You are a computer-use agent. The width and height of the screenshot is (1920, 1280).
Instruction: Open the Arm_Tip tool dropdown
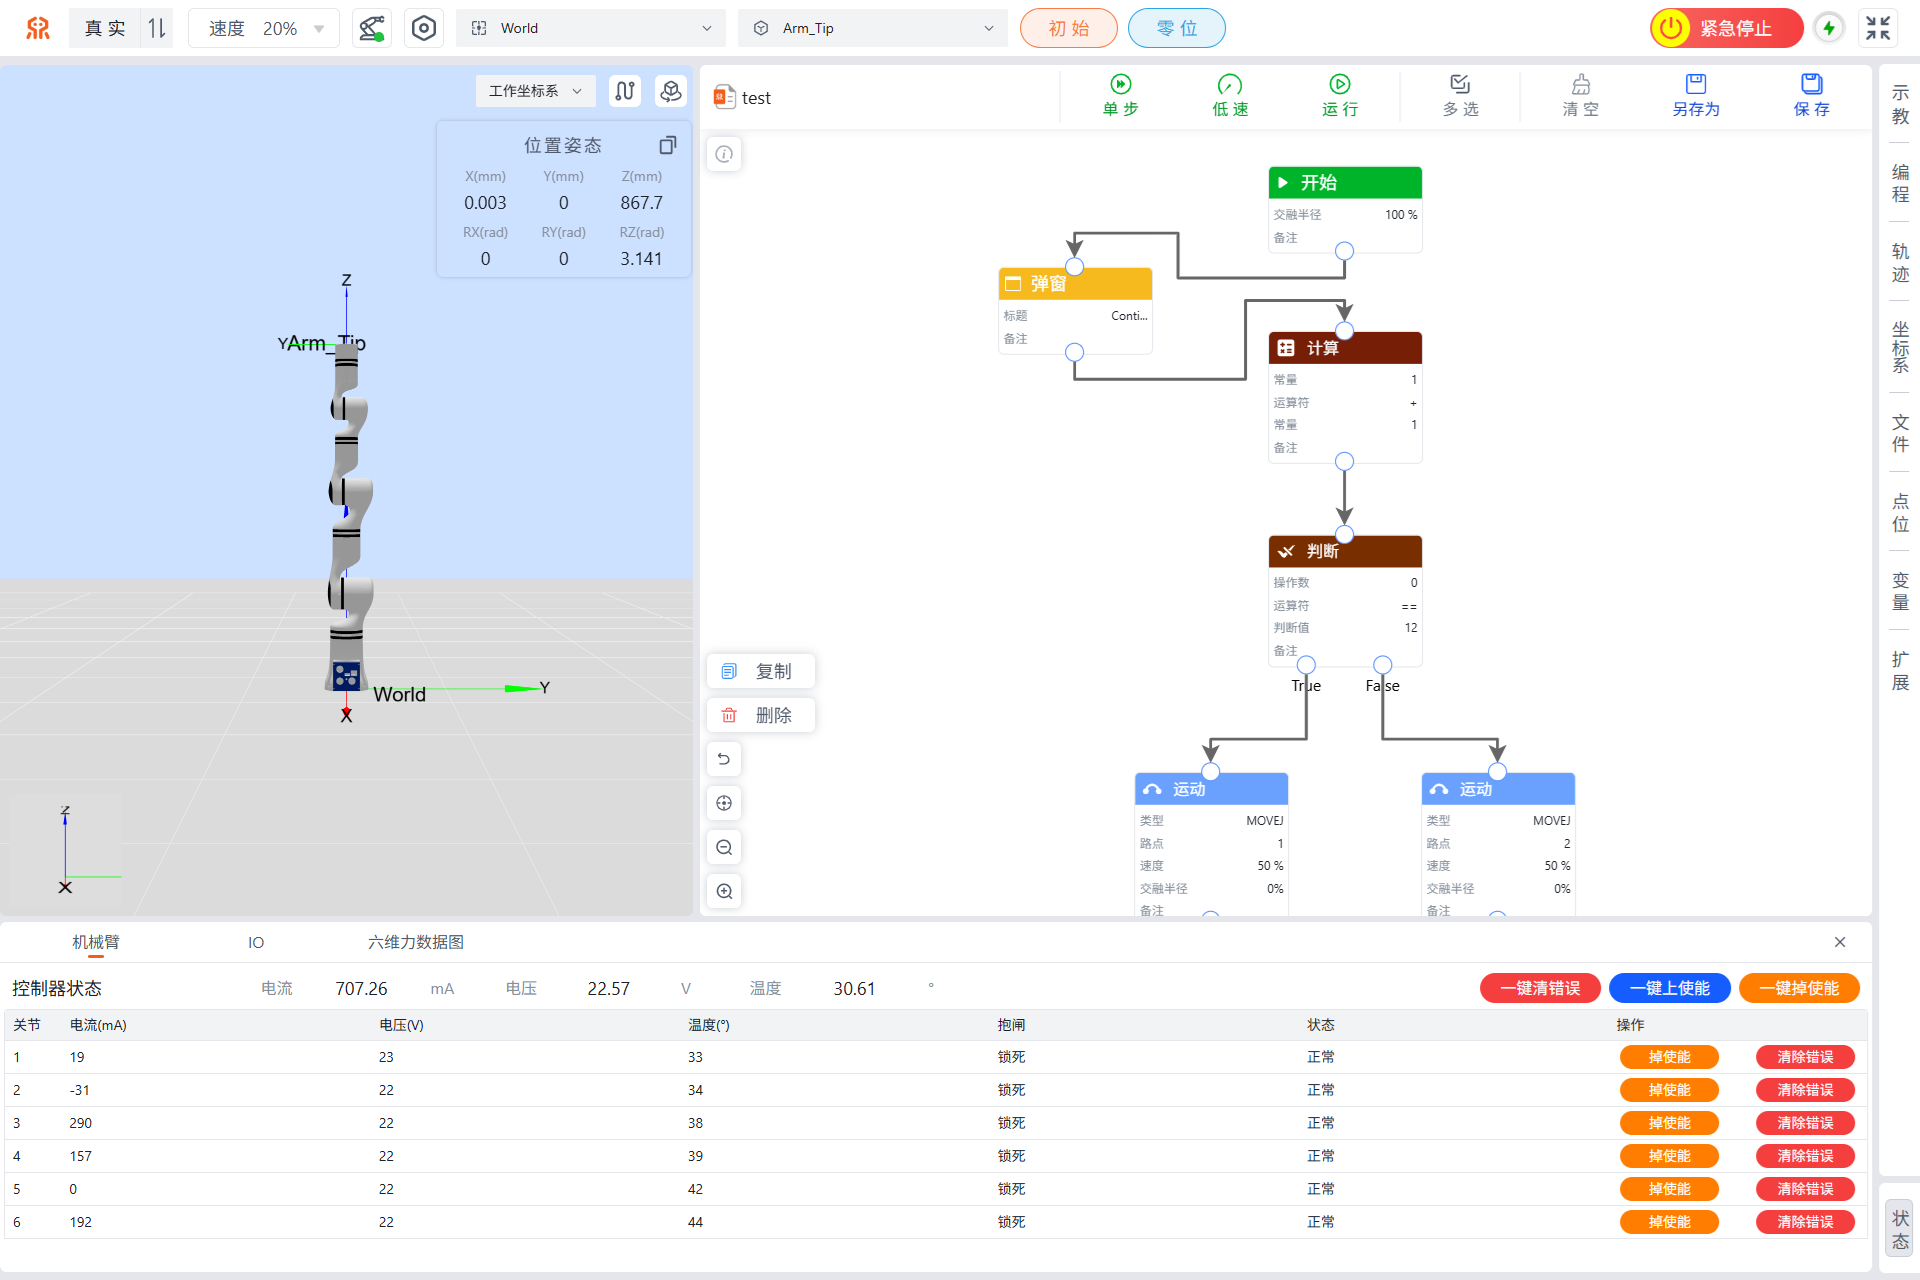tap(872, 28)
